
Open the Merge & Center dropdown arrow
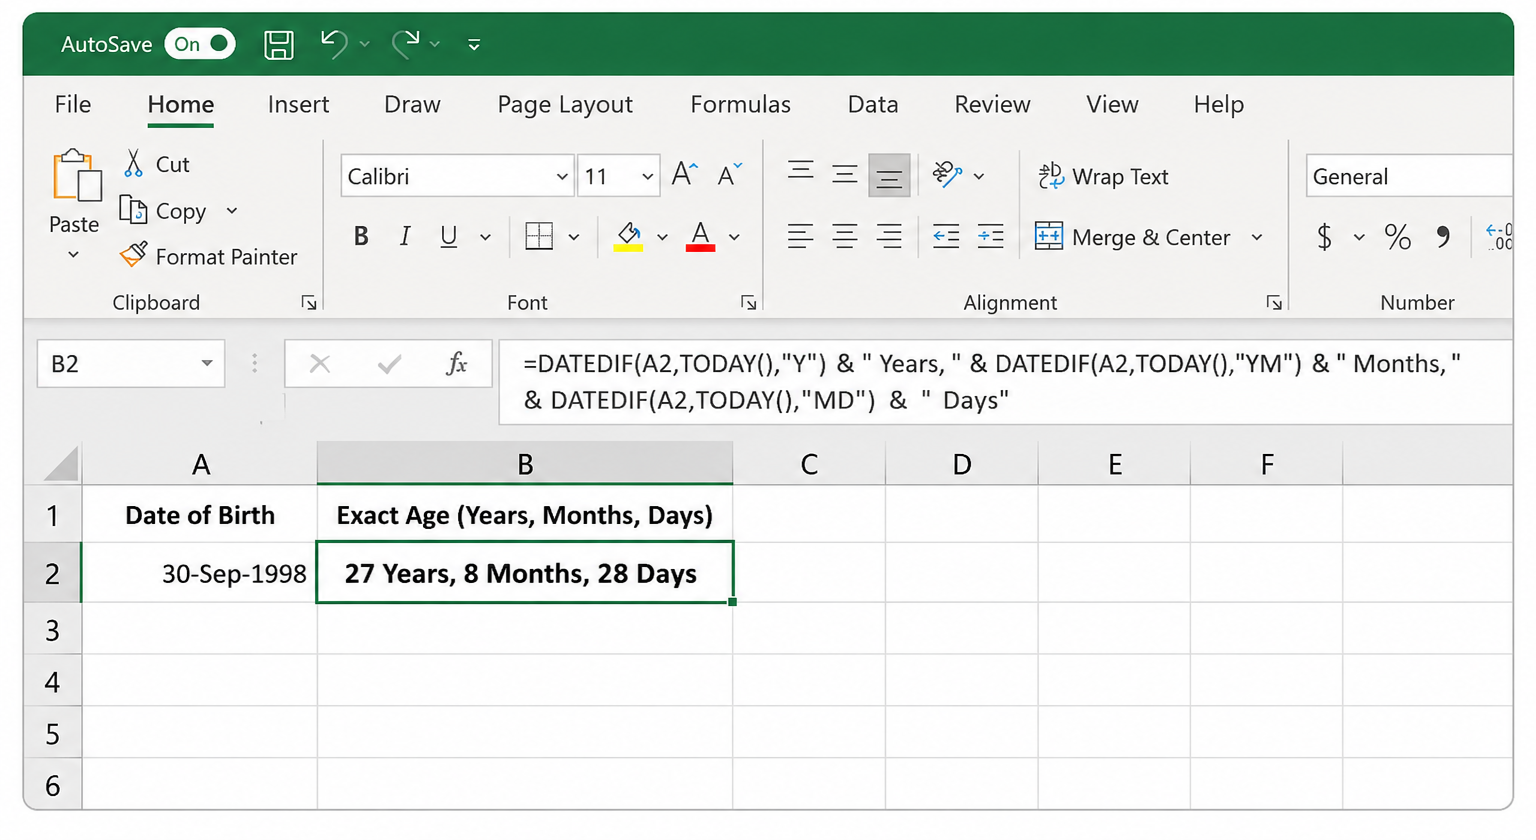pos(1257,237)
